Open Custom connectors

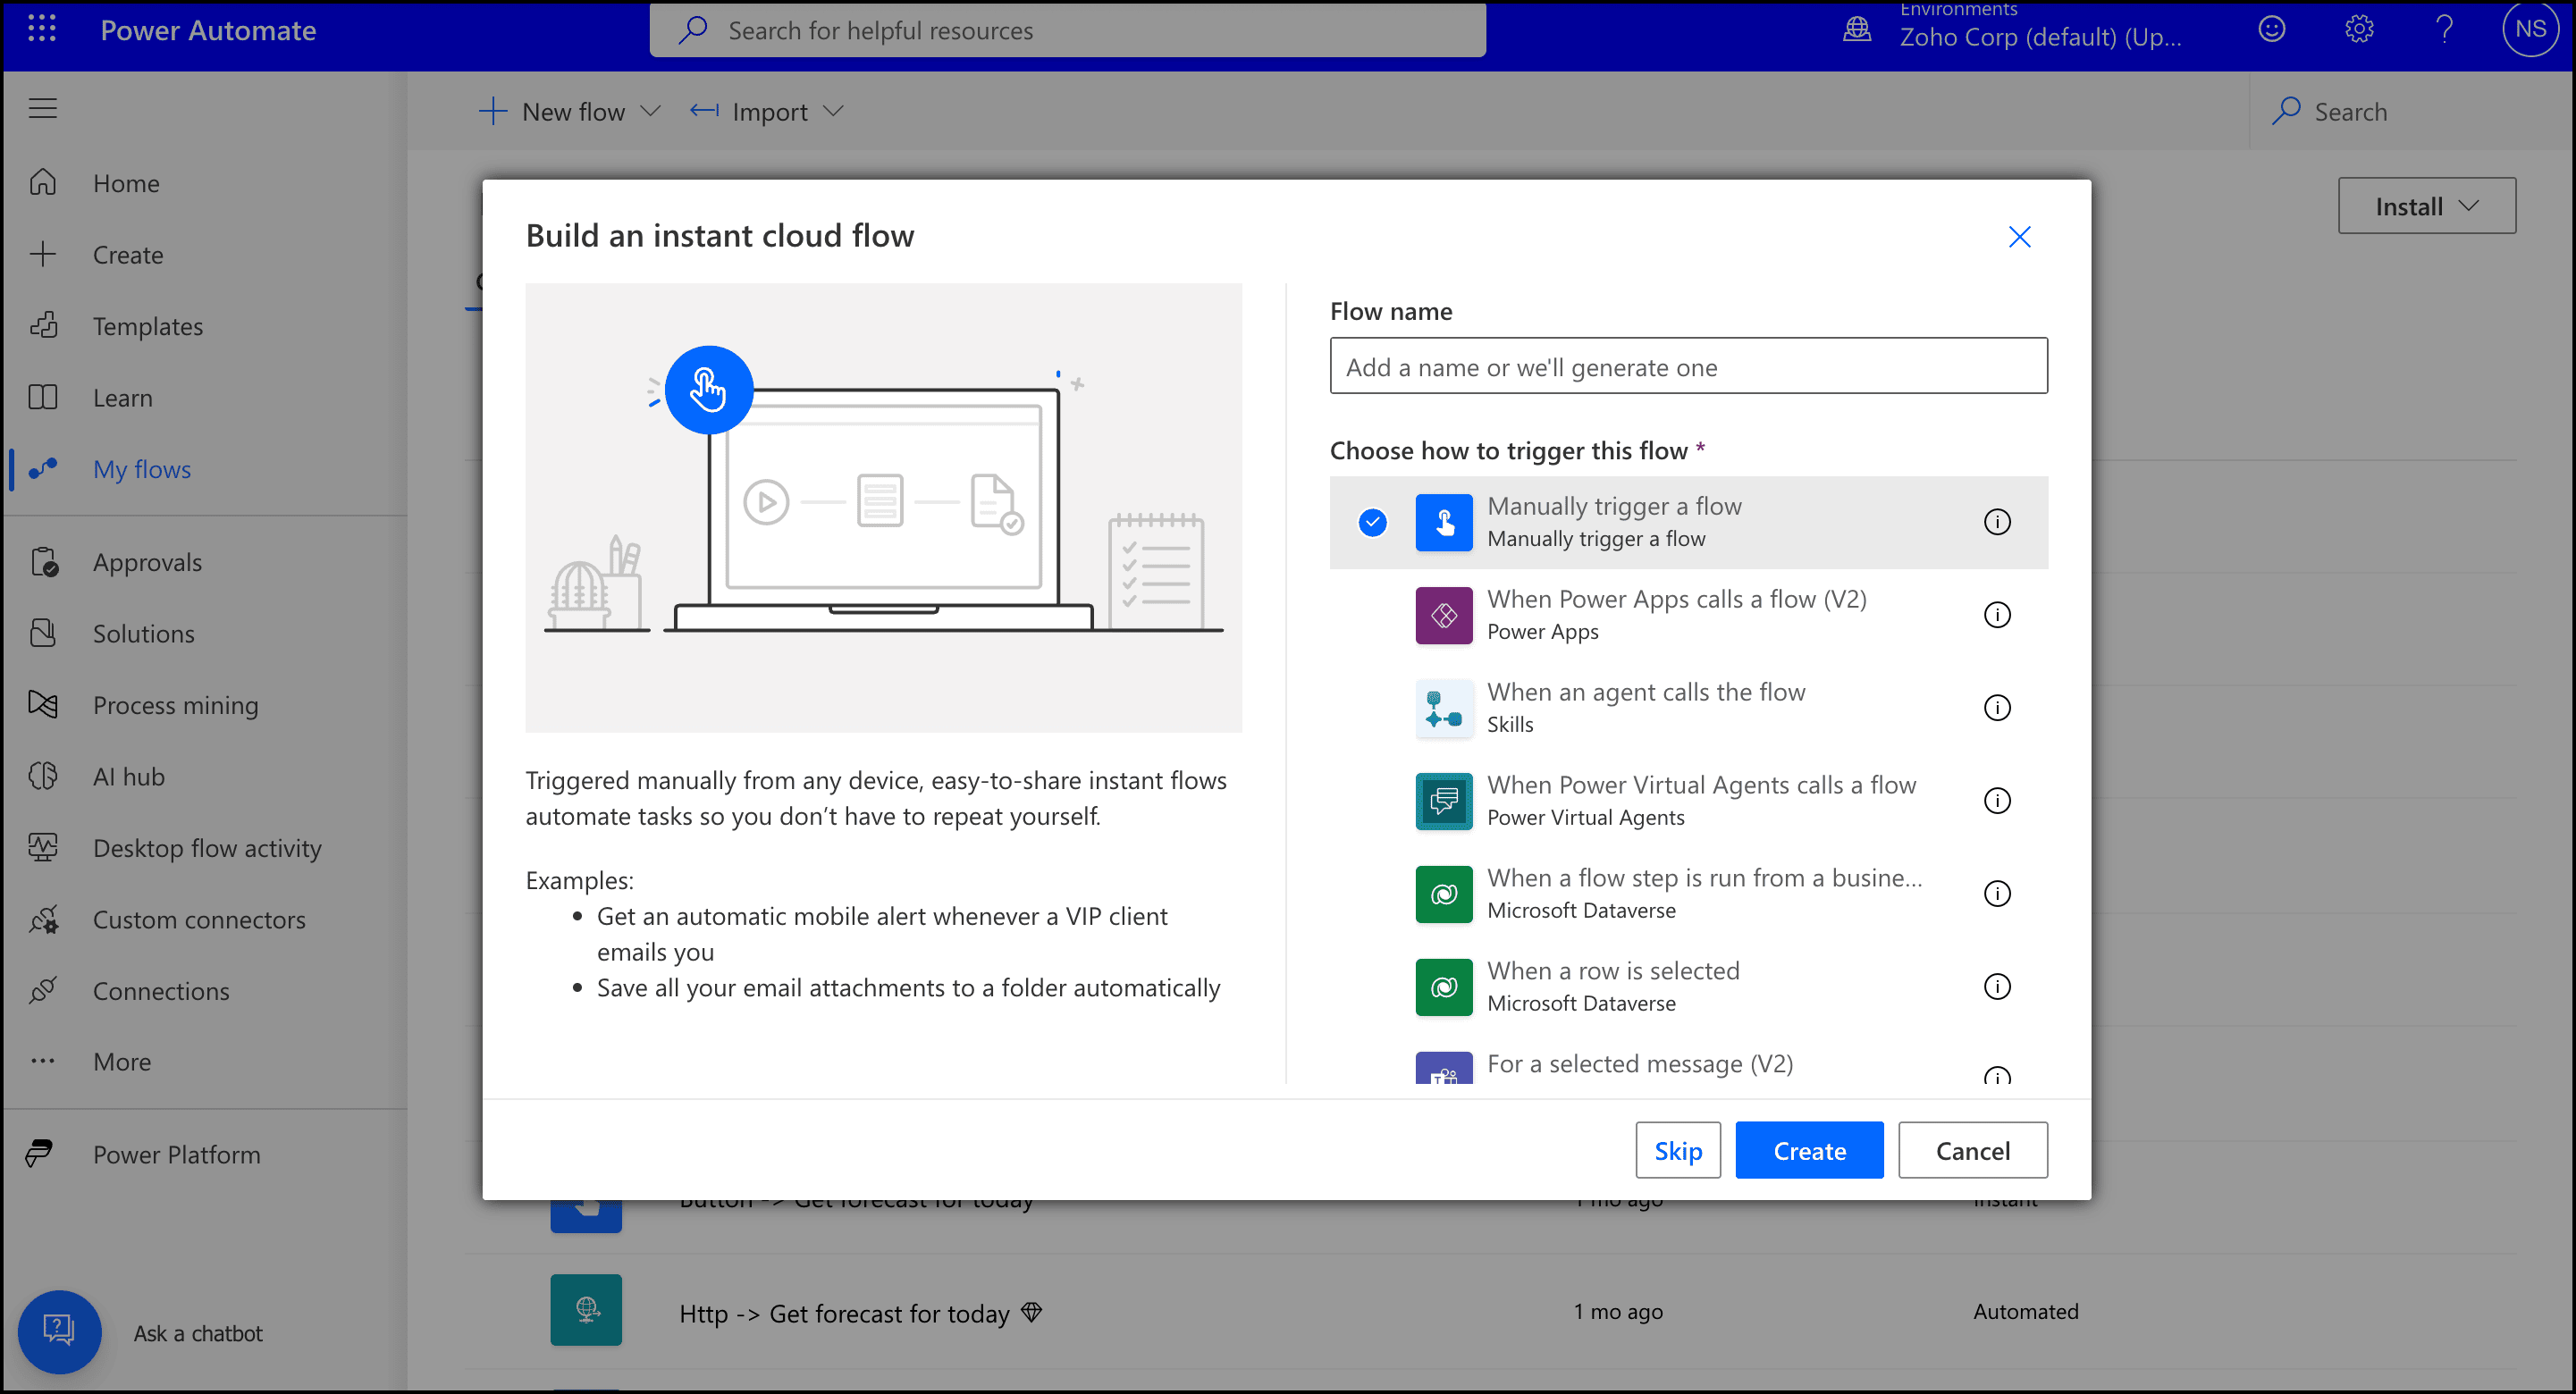199,919
